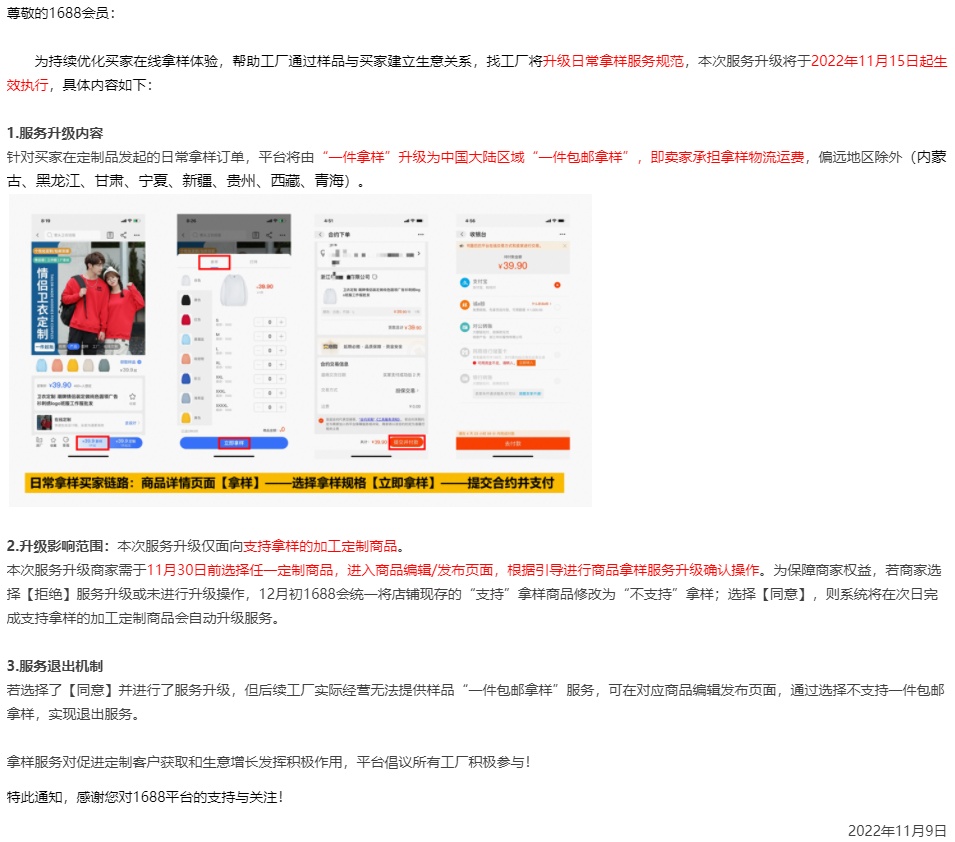Click the date 2022年11月9日 at the bottom
This screenshot has width=955, height=842.
point(897,831)
